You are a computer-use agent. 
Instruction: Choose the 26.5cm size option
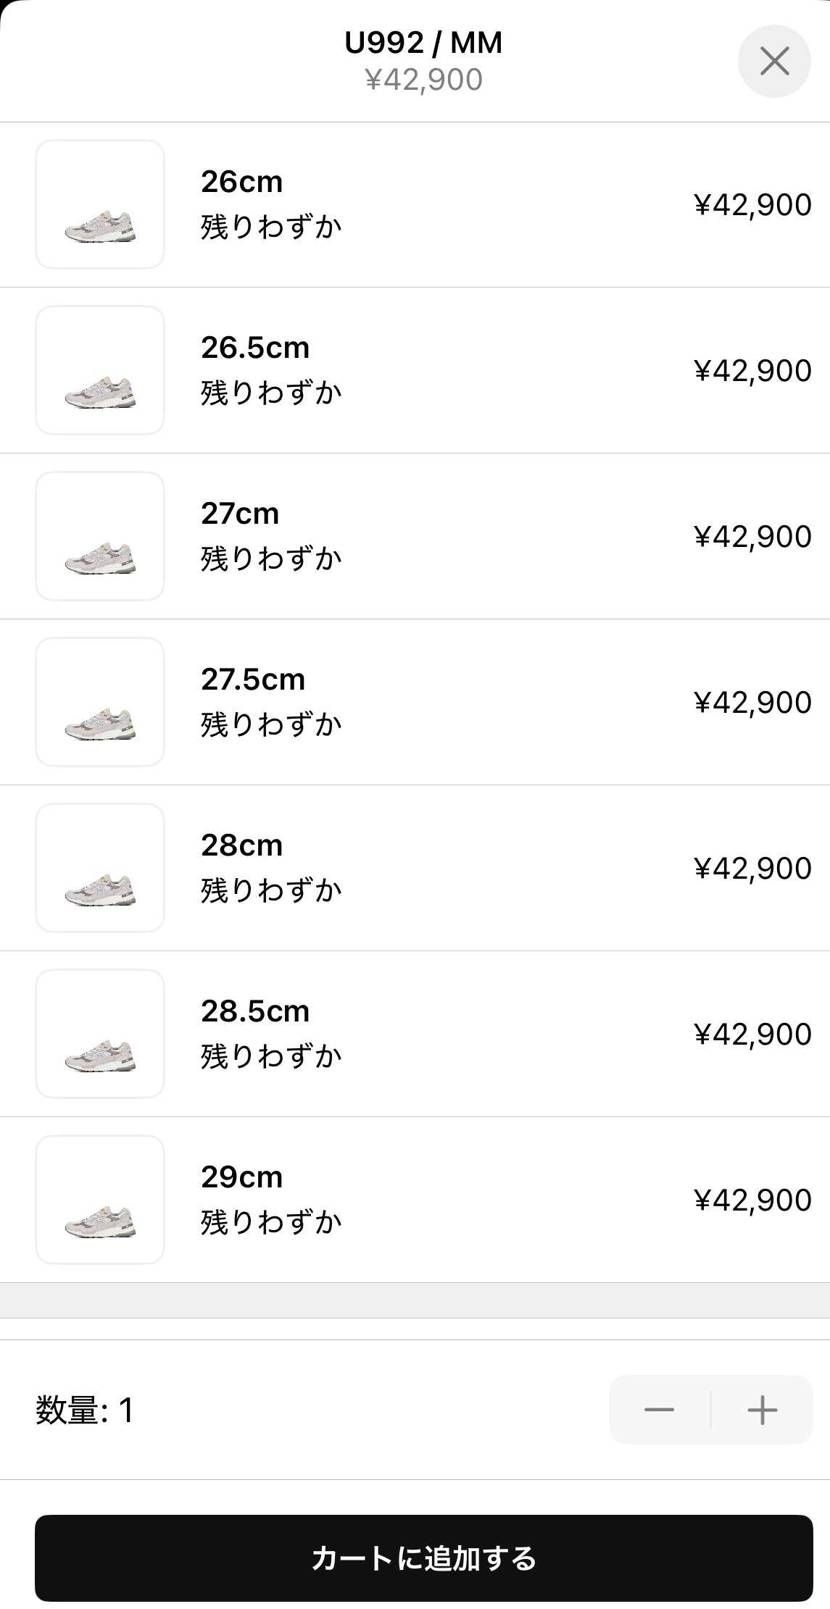tap(255, 348)
